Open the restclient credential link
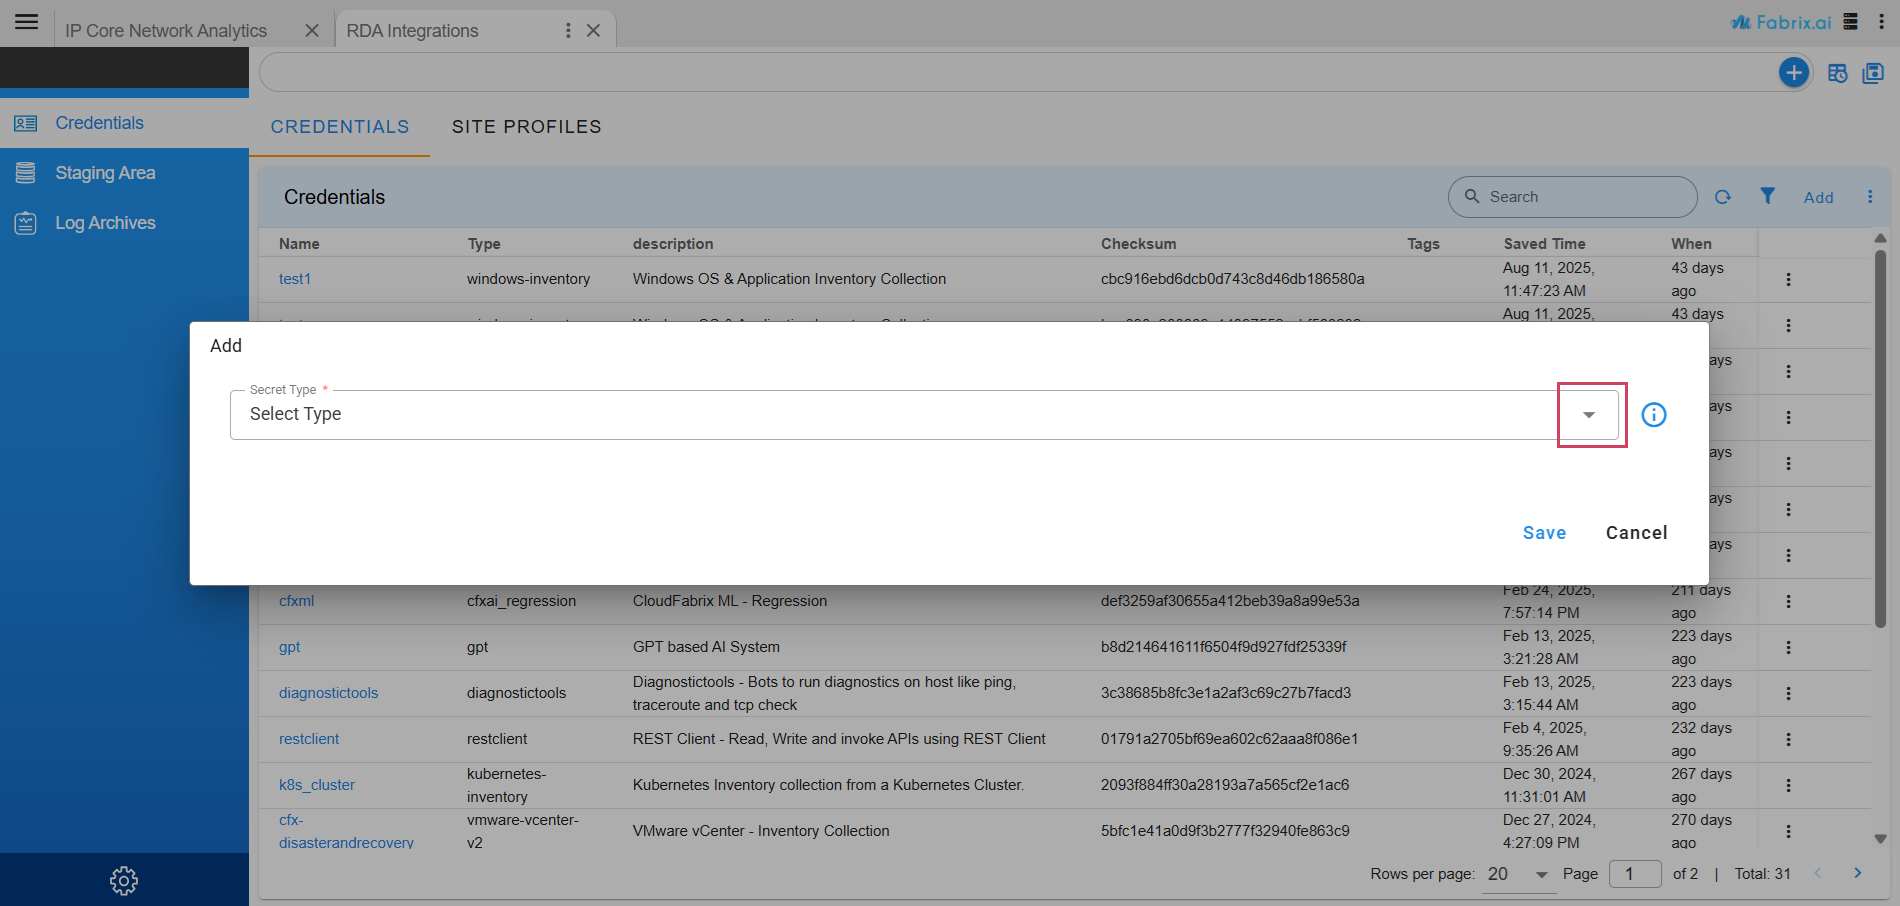Viewport: 1900px width, 906px height. pyautogui.click(x=309, y=739)
